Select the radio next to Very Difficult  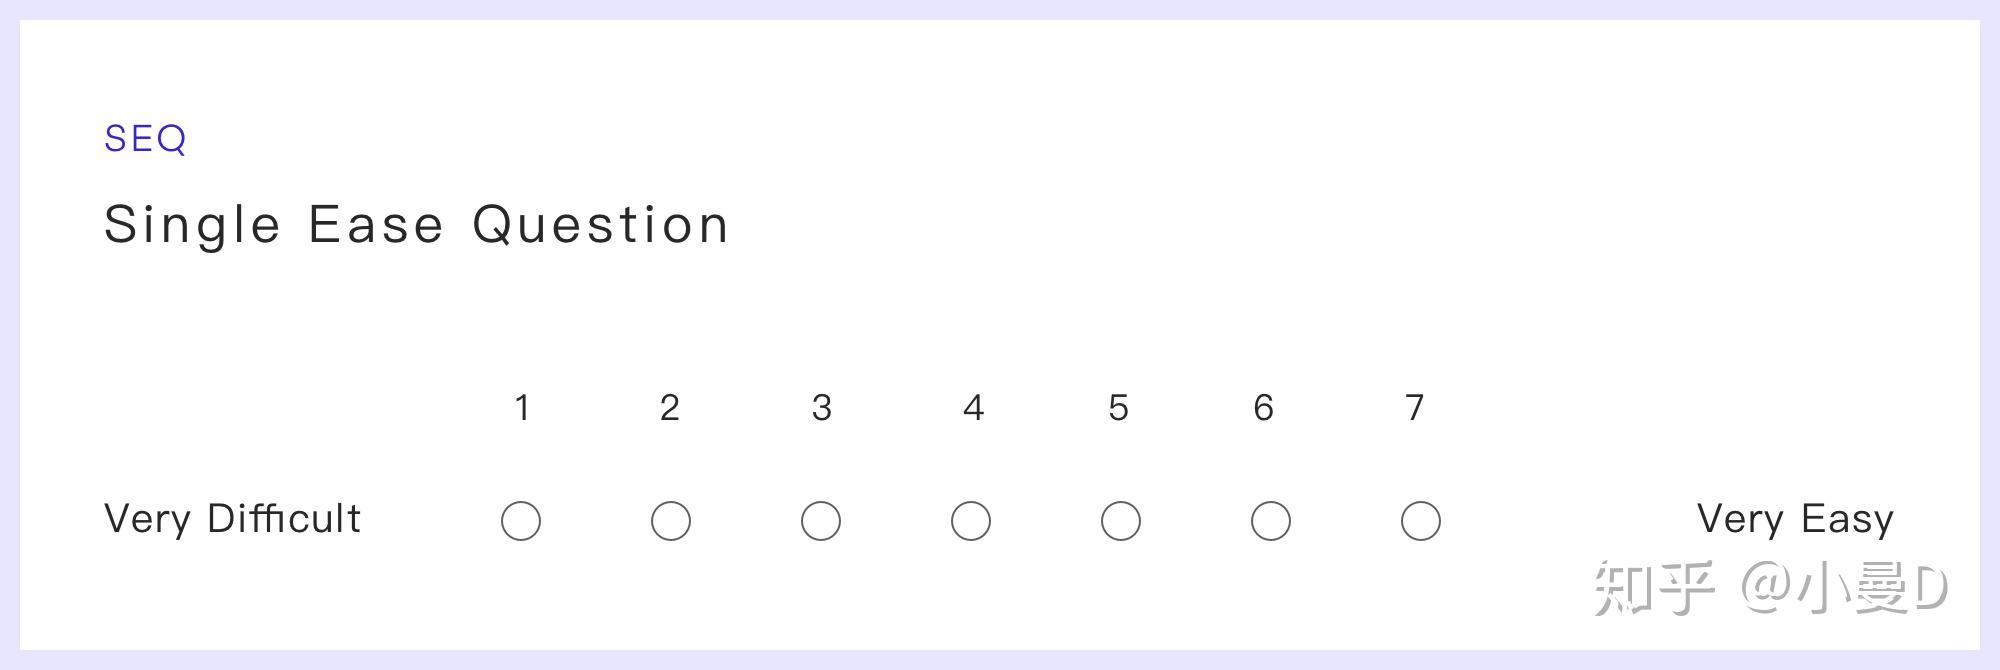click(x=521, y=520)
